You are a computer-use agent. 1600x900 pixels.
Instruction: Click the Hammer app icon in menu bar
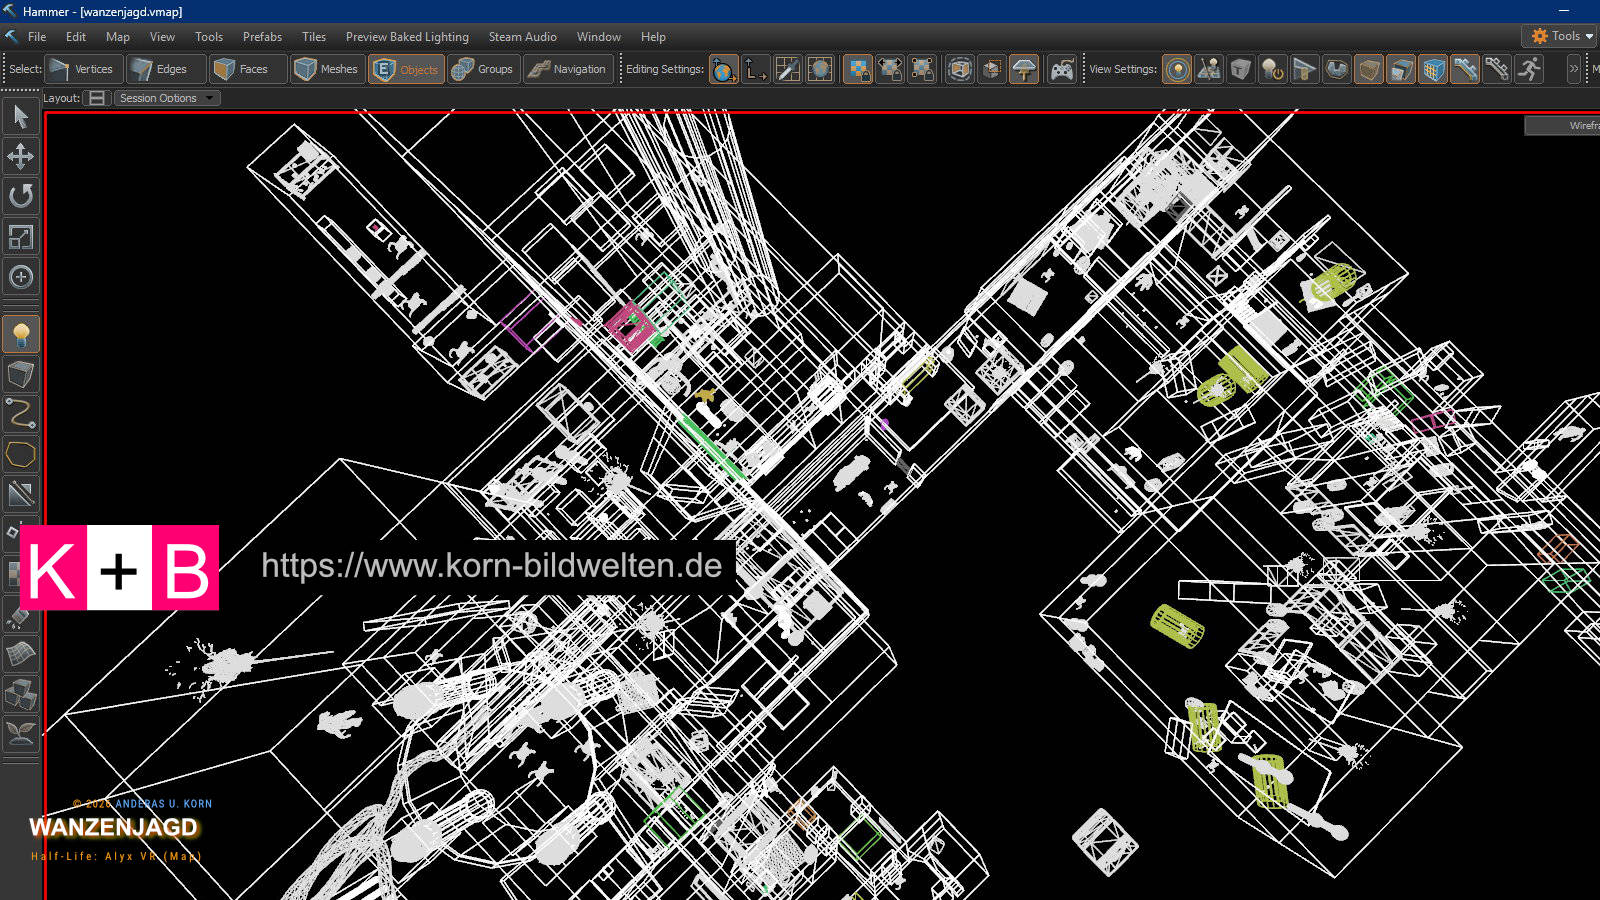coord(12,37)
